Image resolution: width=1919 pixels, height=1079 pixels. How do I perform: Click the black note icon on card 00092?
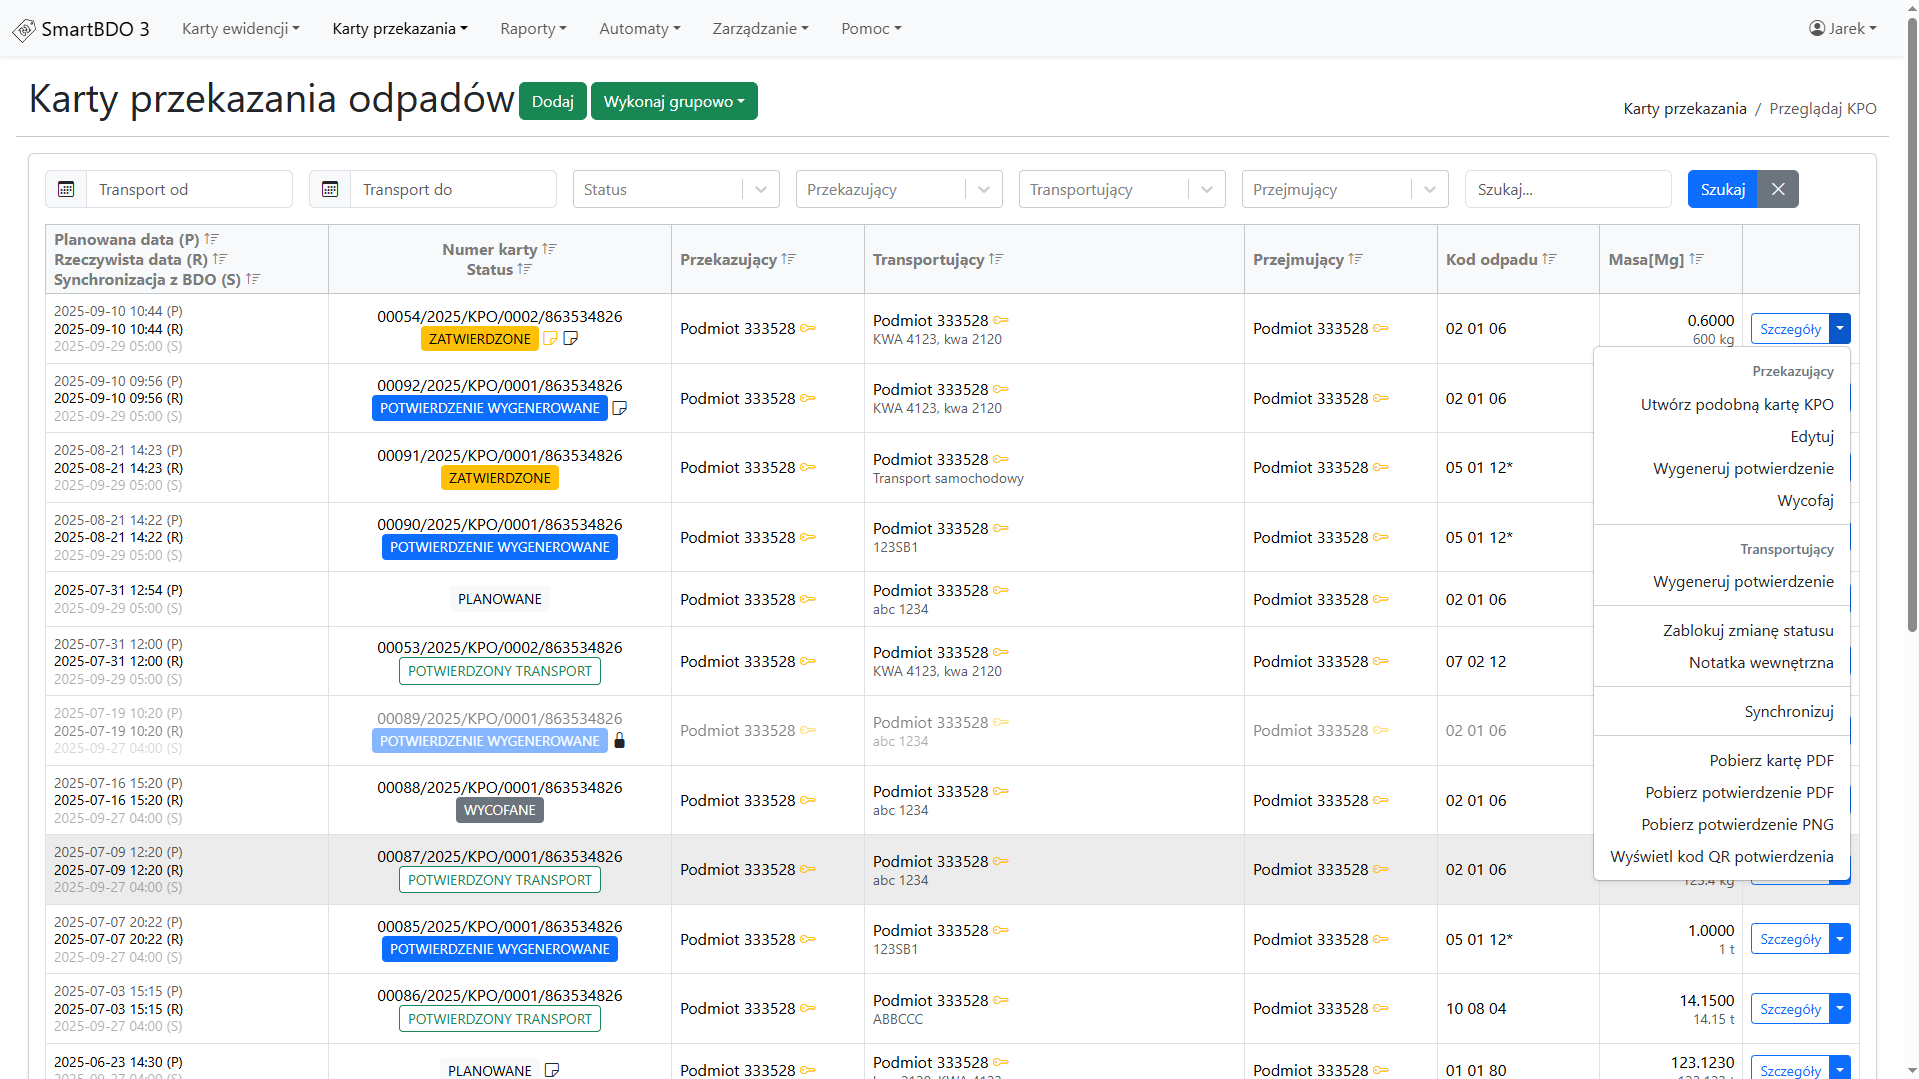tap(620, 408)
